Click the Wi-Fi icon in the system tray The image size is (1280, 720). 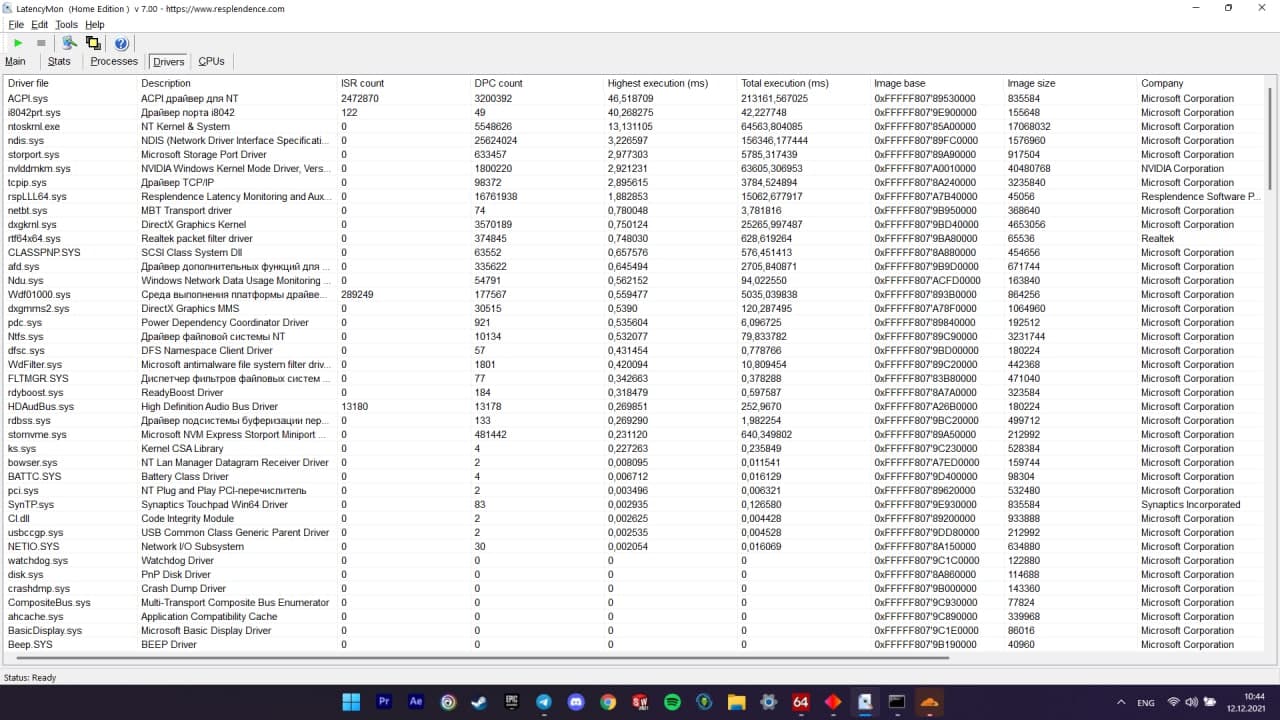click(1173, 702)
